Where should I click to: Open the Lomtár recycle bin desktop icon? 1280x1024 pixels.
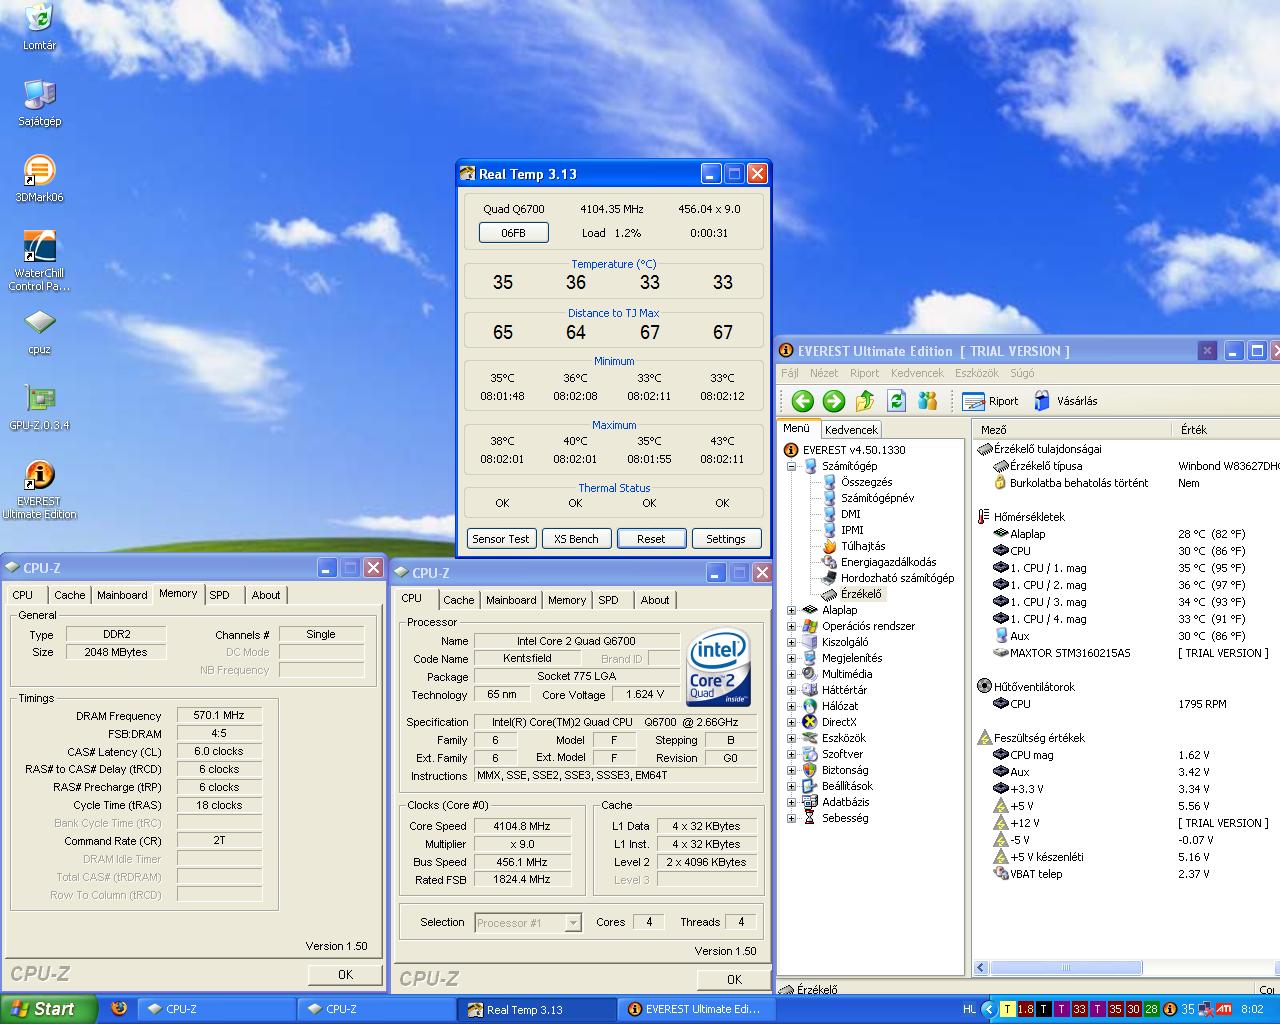[x=39, y=26]
